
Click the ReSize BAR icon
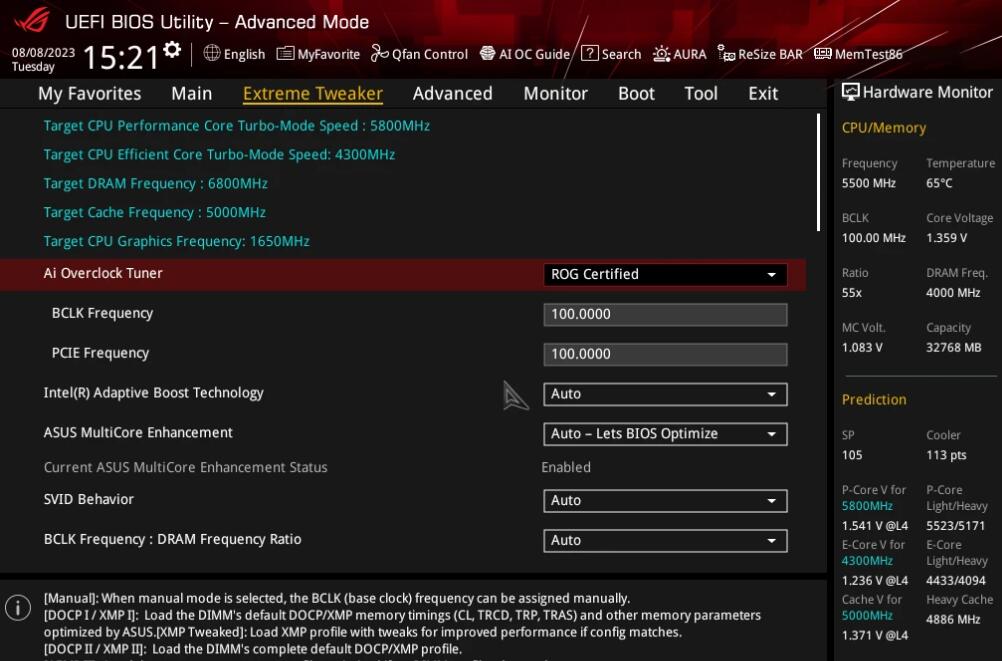pos(760,54)
